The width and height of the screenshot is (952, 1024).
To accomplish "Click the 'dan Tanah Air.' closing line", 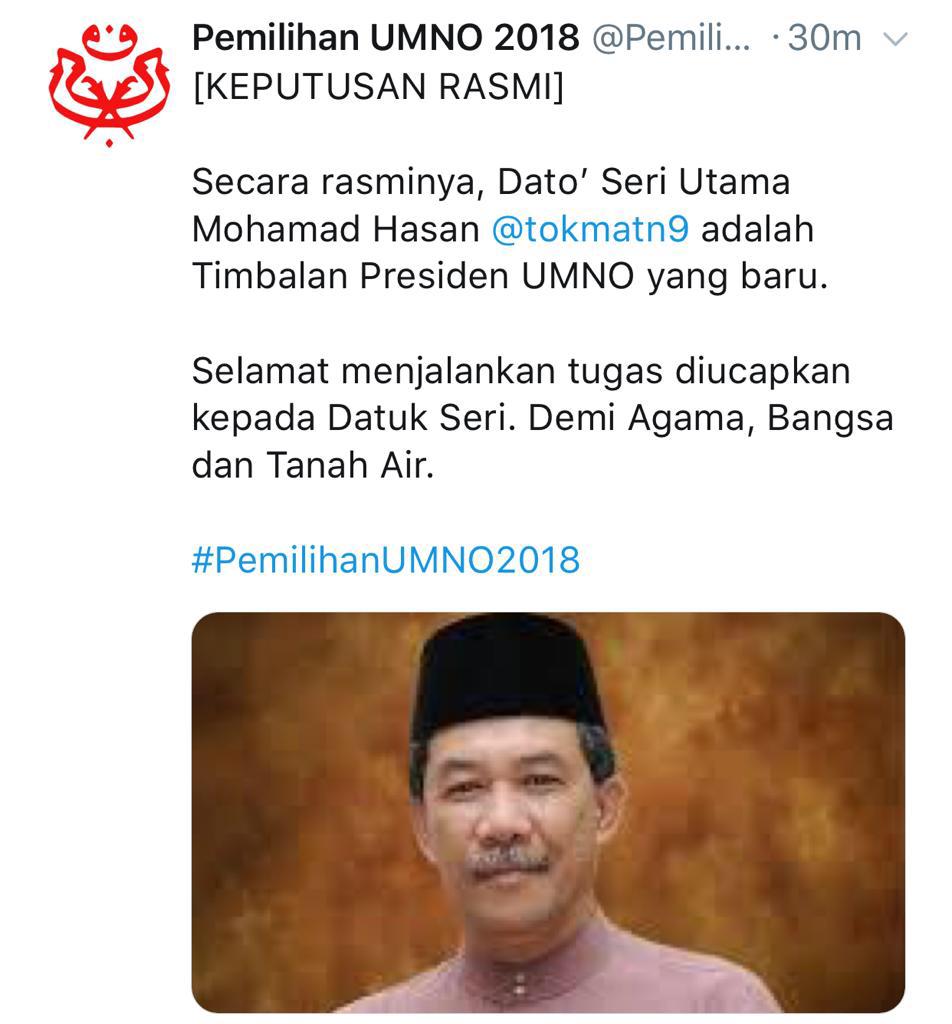I will coord(313,466).
